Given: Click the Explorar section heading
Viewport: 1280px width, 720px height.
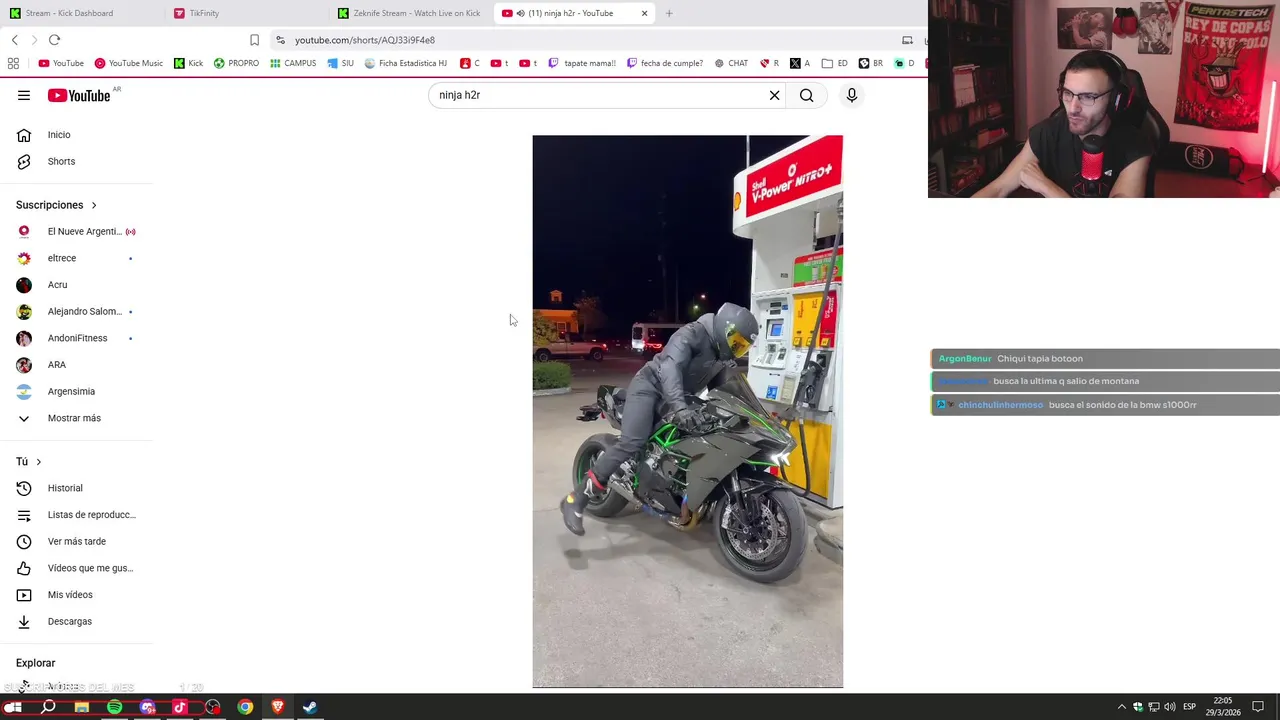Looking at the screenshot, I should (36, 663).
